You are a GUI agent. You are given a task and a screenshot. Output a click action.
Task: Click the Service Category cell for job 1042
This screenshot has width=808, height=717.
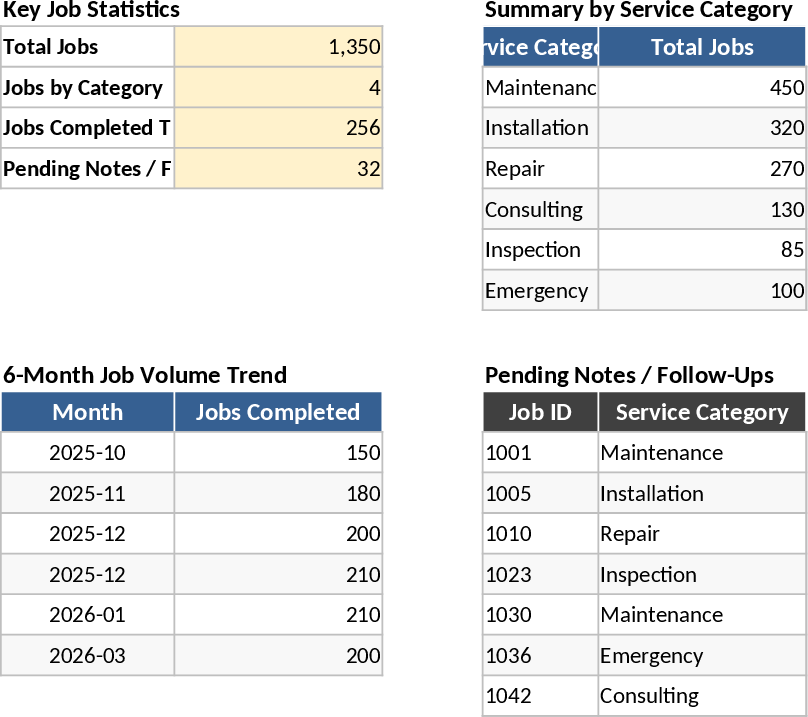pos(702,696)
